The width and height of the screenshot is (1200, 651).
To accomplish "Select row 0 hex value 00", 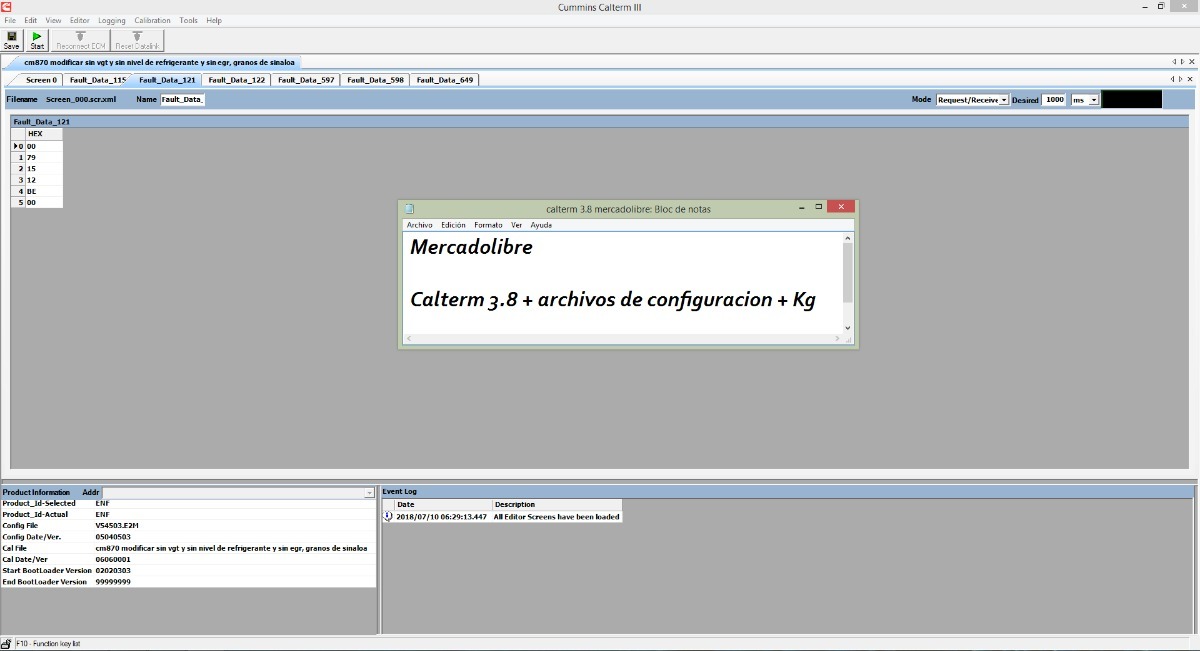I will coord(44,146).
